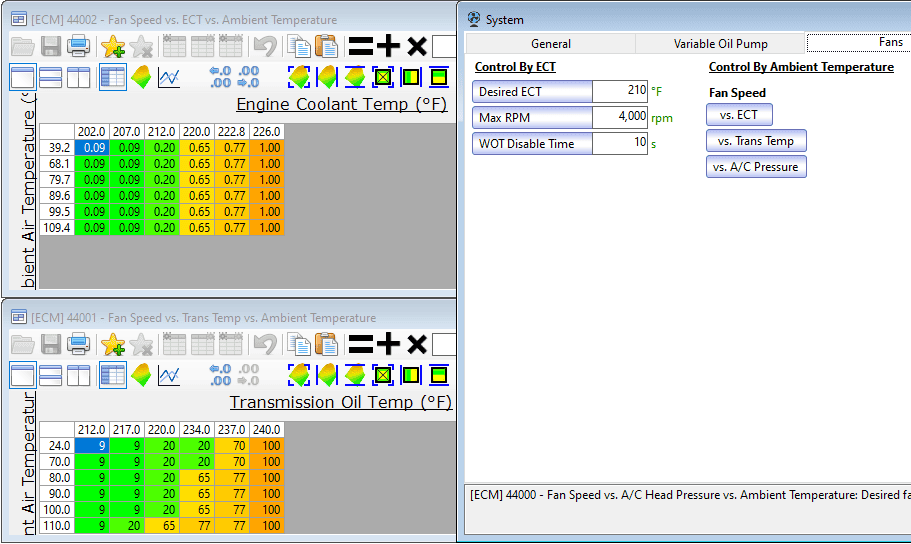The height and width of the screenshot is (544, 911).
Task: Select vertical split layout in the 44002 window
Action: [78, 77]
